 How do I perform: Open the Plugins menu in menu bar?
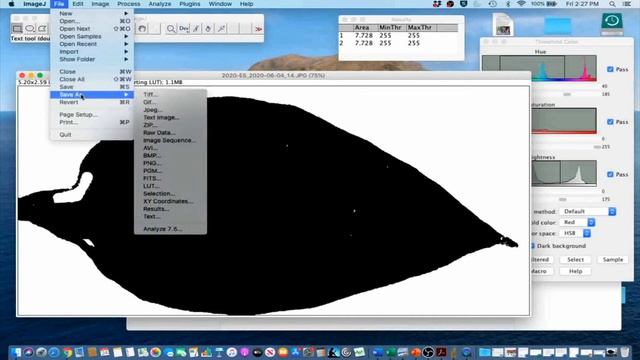tap(190, 4)
